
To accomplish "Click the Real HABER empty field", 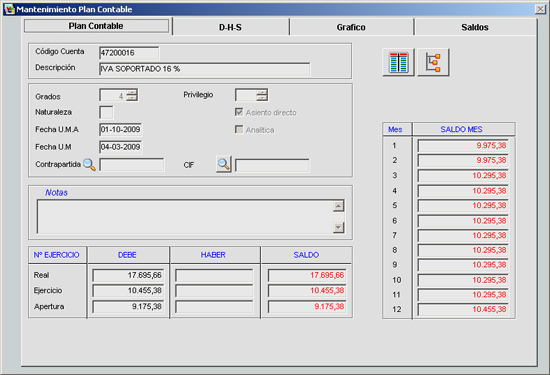I will tap(214, 275).
